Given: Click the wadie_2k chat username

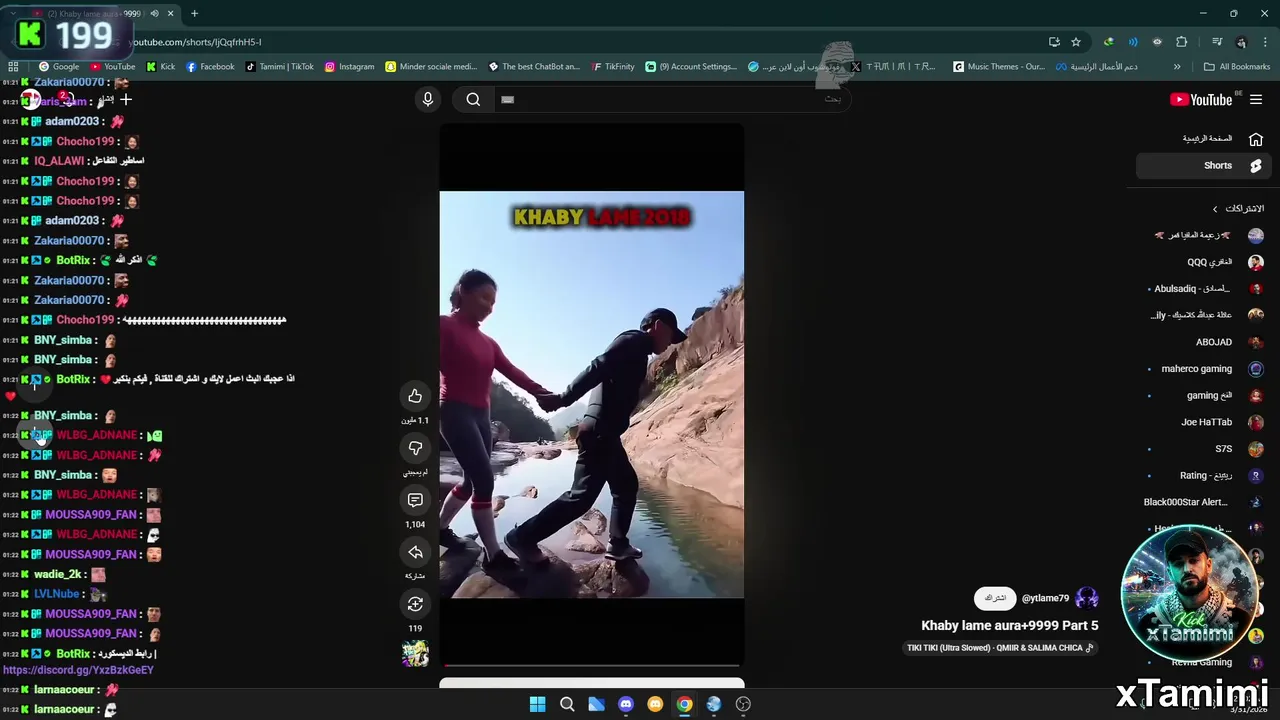Looking at the screenshot, I should point(57,574).
